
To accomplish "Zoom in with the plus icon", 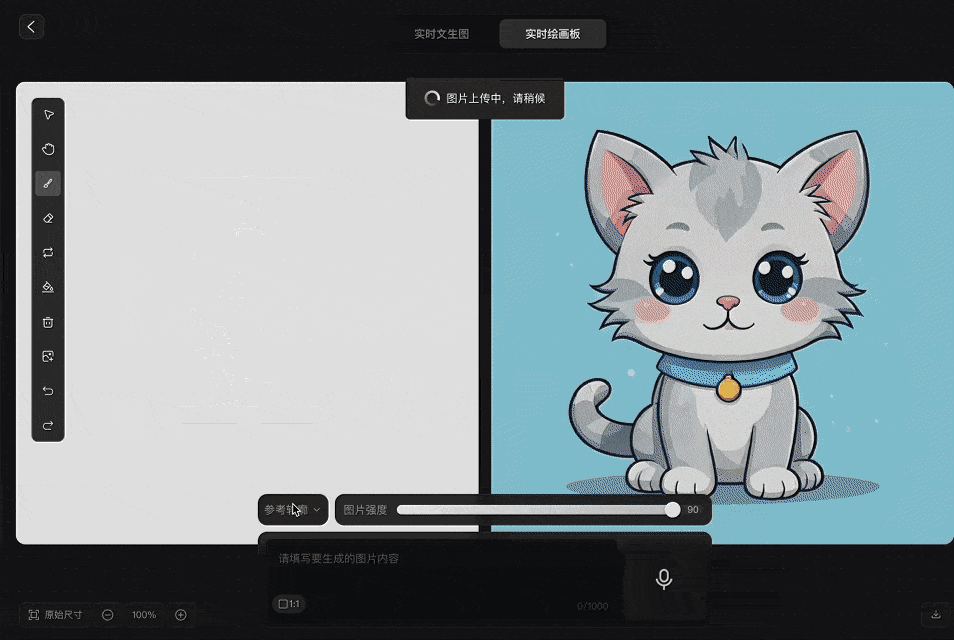I will pos(181,614).
